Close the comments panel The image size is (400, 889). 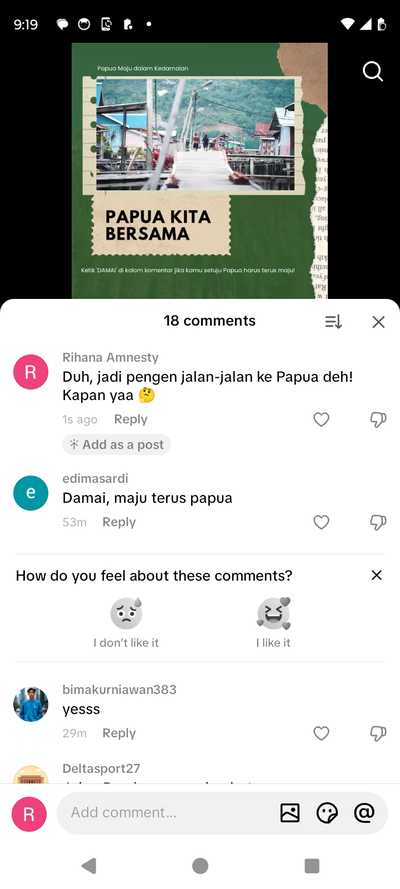378,322
